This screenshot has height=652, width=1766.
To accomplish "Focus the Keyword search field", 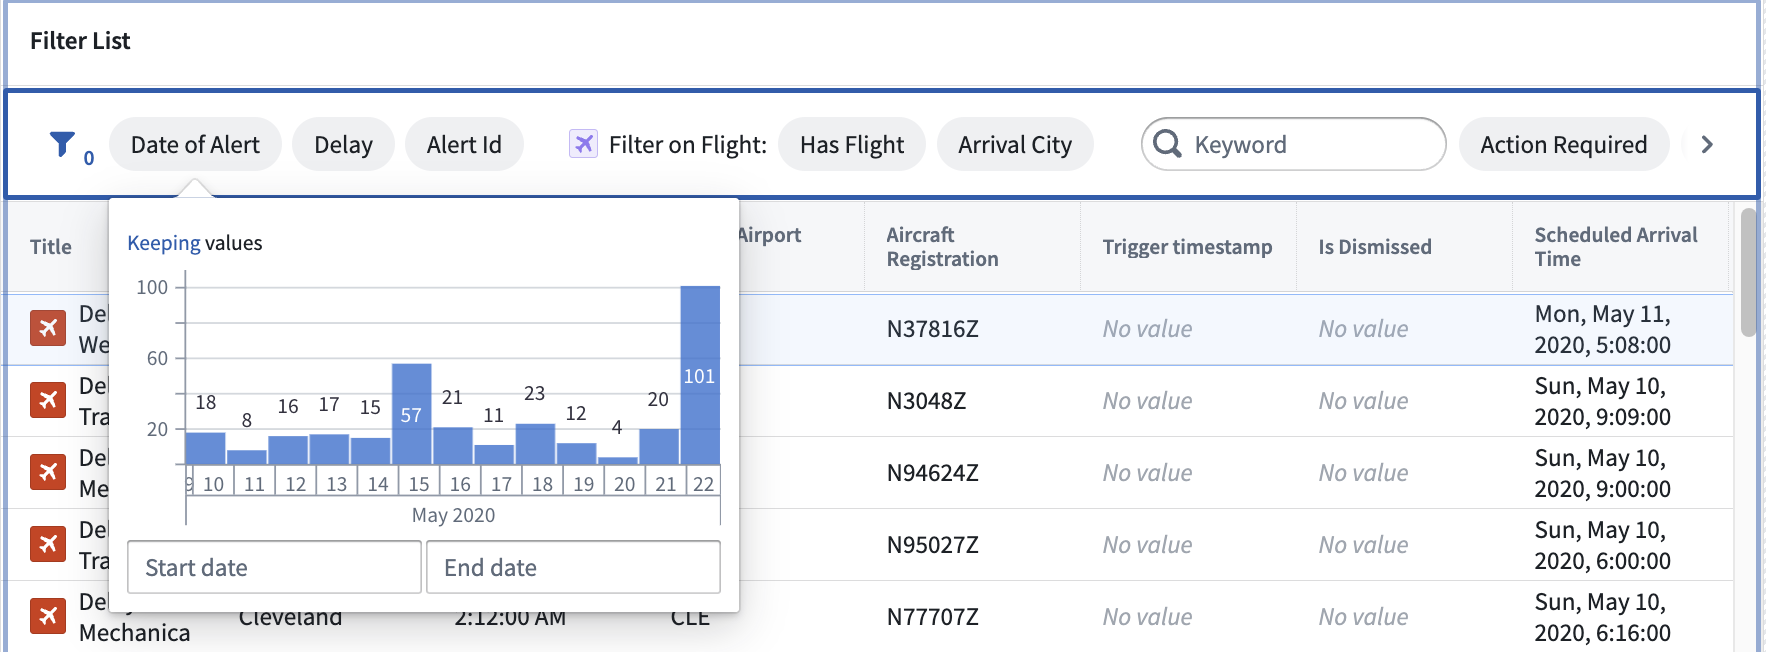I will 1293,144.
